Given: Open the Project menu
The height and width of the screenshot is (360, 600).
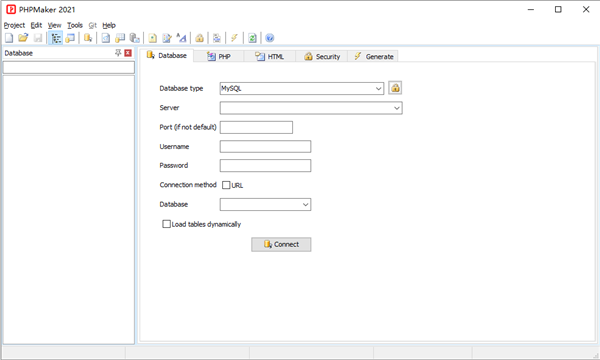Looking at the screenshot, I should click(x=14, y=25).
